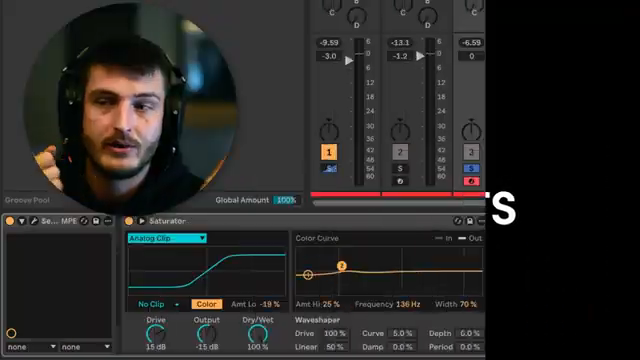Click hot-swap icon on the left device
The height and width of the screenshot is (360, 640).
coord(84,221)
